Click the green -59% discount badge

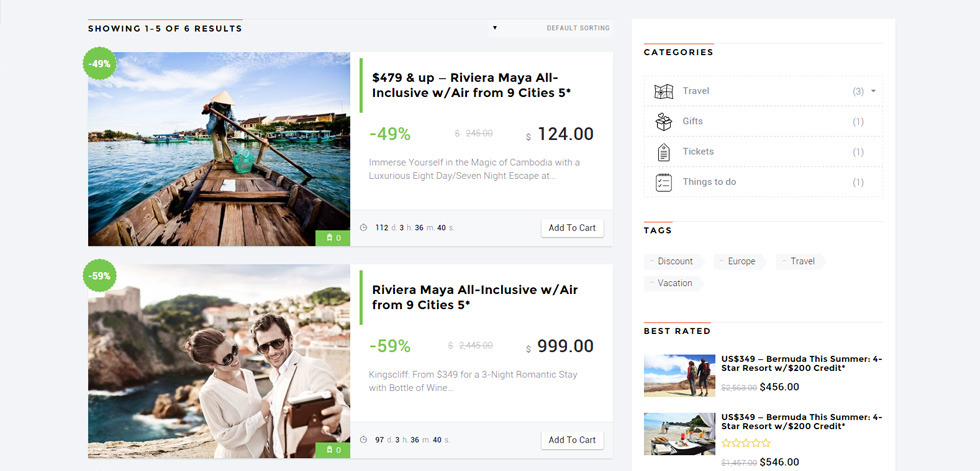pos(99,275)
